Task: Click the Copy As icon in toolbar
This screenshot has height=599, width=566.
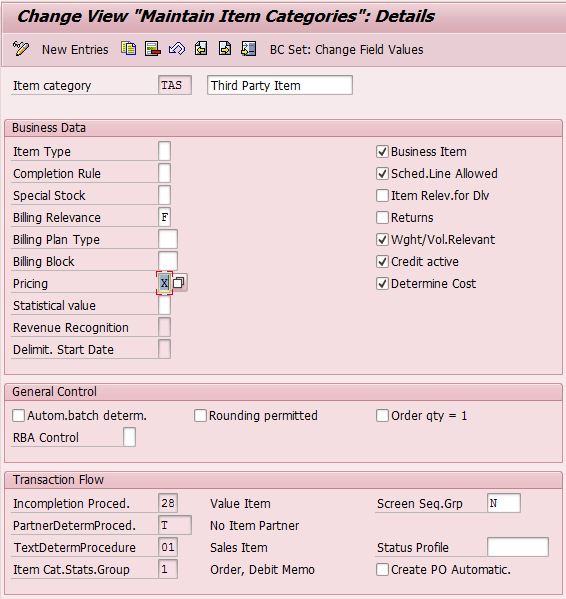Action: (x=129, y=49)
